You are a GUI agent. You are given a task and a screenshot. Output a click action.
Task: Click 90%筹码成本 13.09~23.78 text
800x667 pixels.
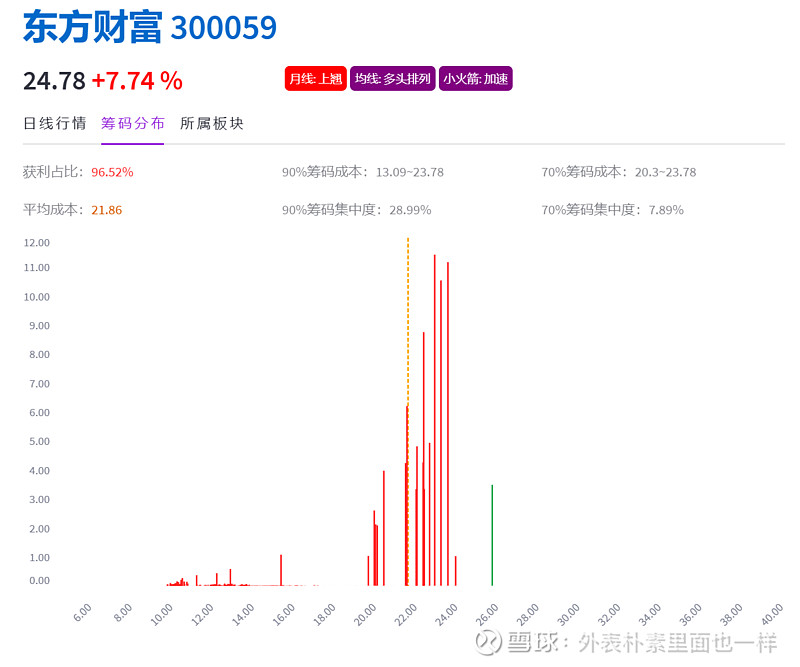(363, 172)
